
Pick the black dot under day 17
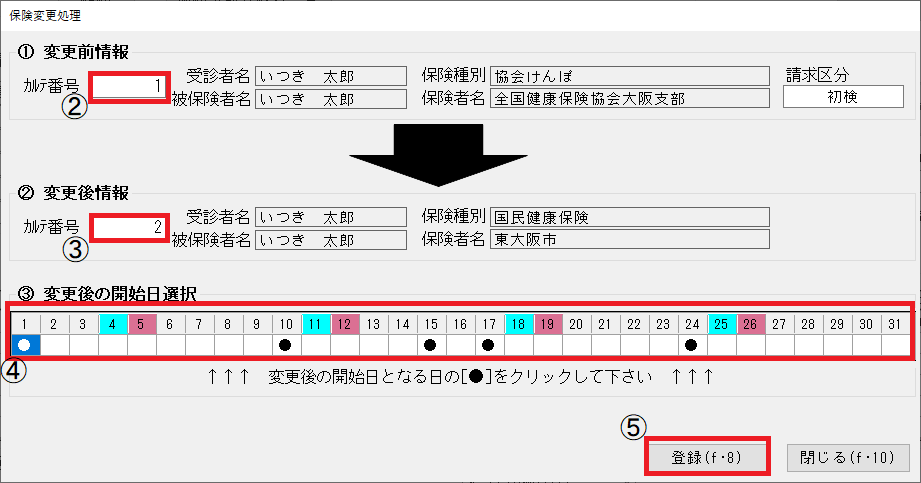(488, 345)
